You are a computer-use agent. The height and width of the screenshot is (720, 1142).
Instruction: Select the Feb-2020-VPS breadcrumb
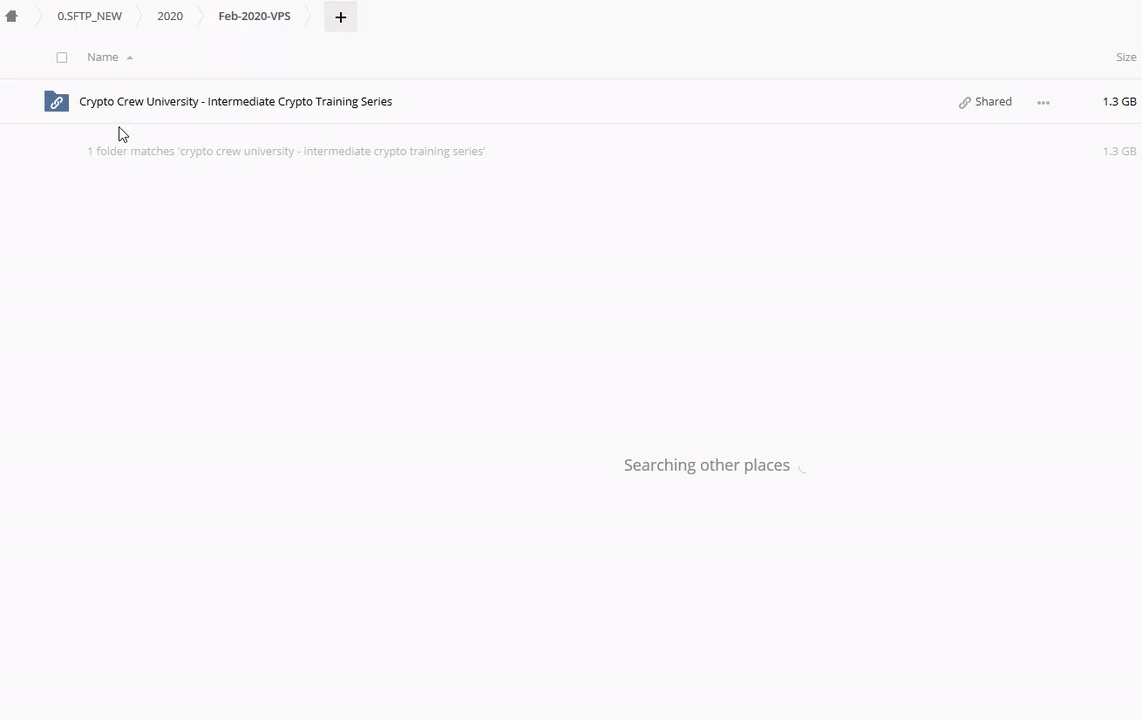click(x=254, y=16)
